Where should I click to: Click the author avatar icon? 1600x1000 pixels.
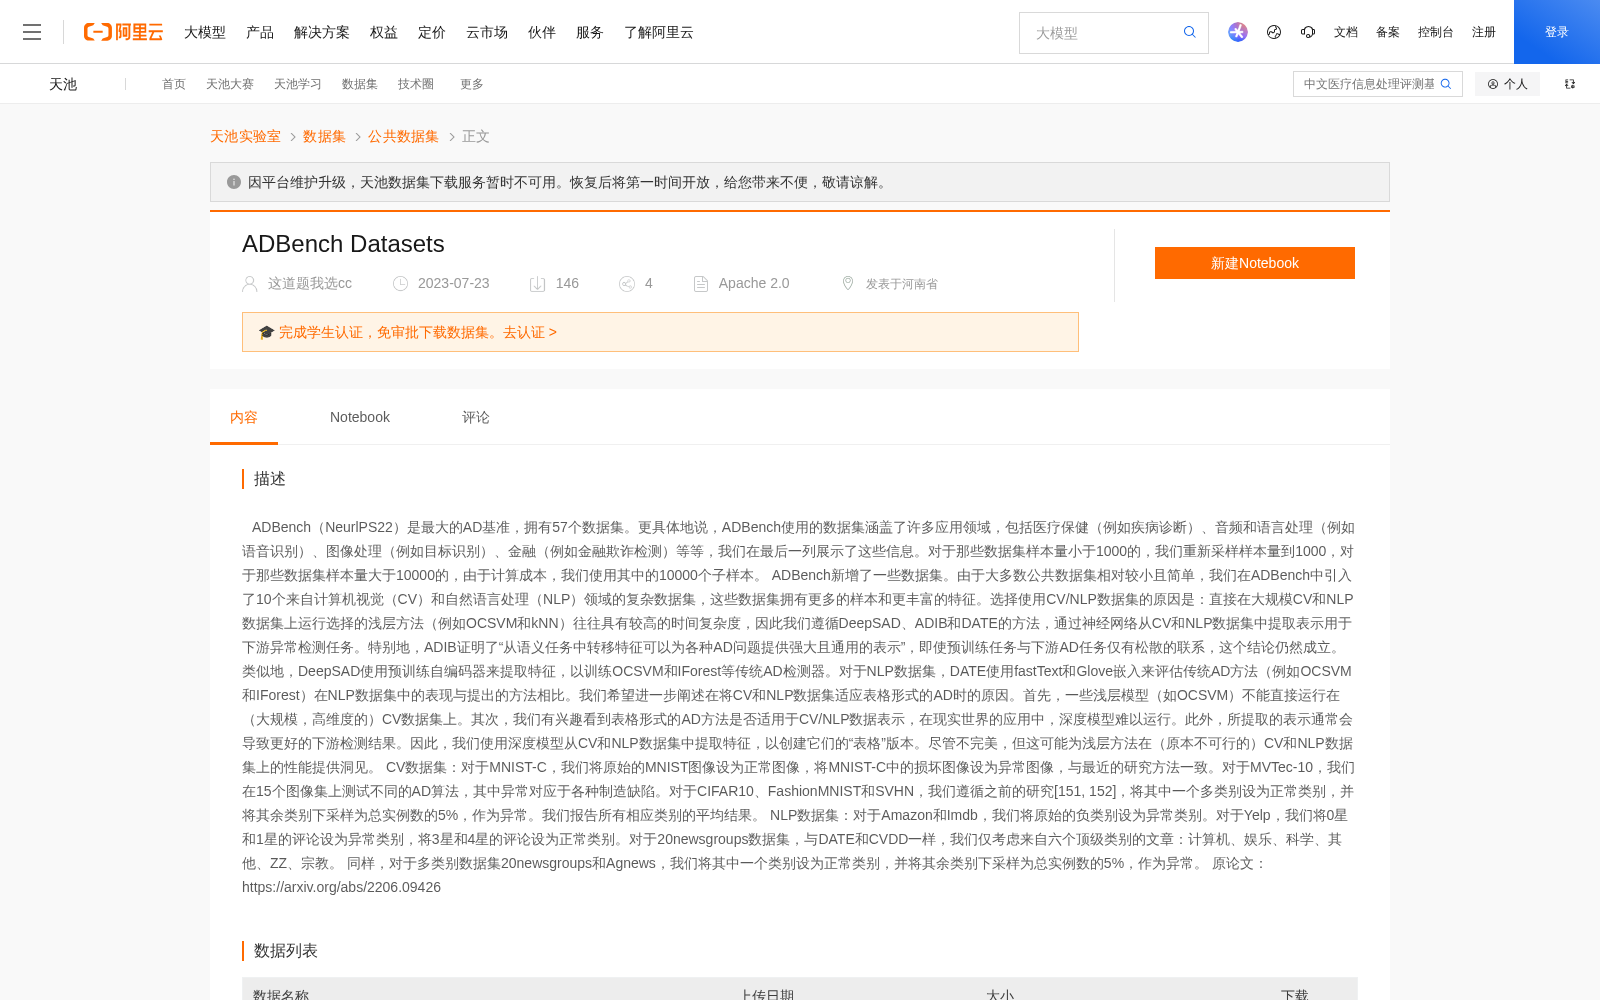250,284
